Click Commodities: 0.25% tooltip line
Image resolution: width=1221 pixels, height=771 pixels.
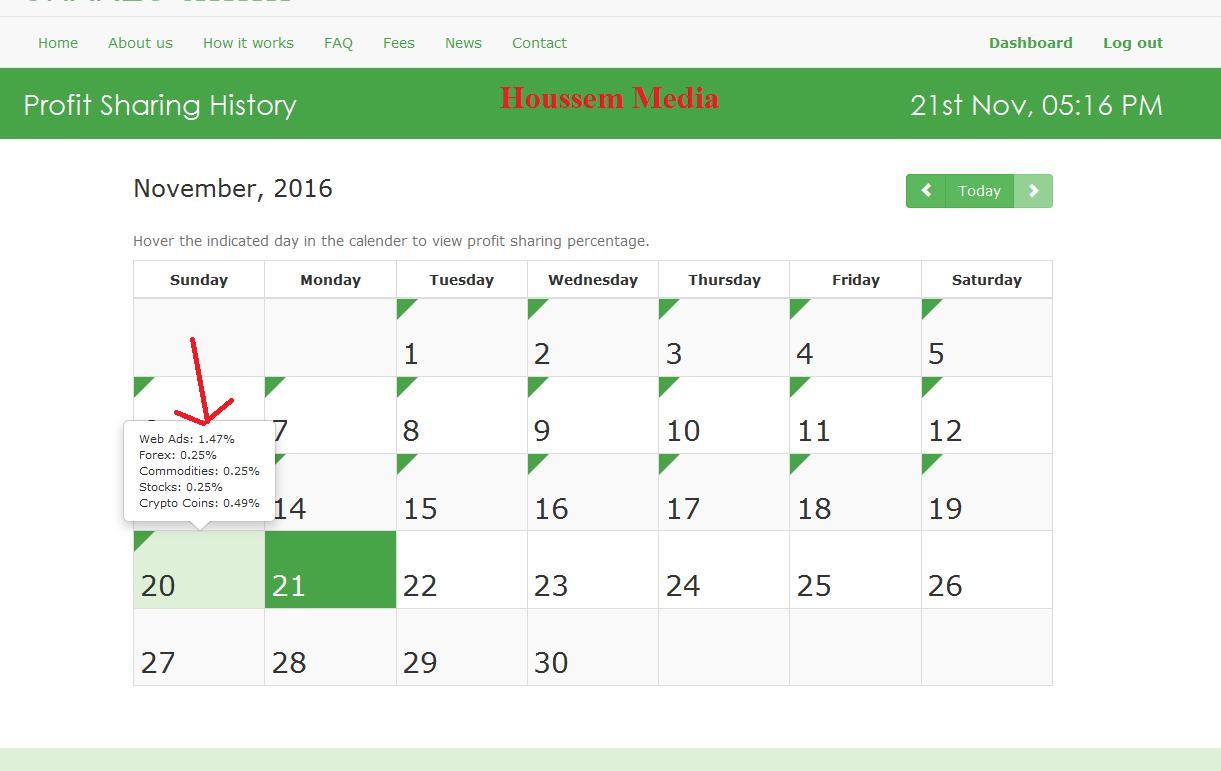pyautogui.click(x=199, y=471)
